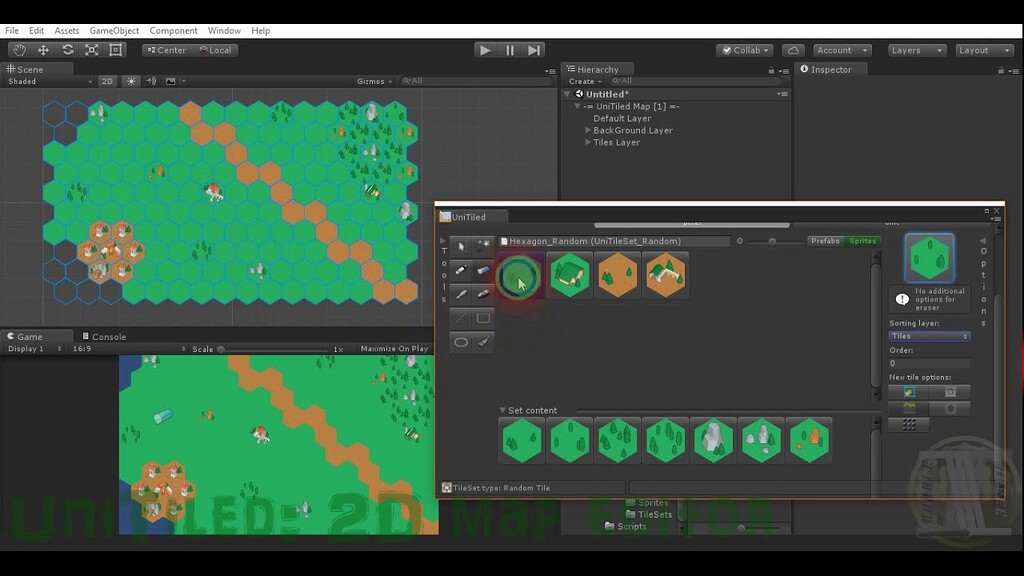1024x576 pixels.
Task: Toggle 2D mode in the Scene view
Action: click(108, 81)
